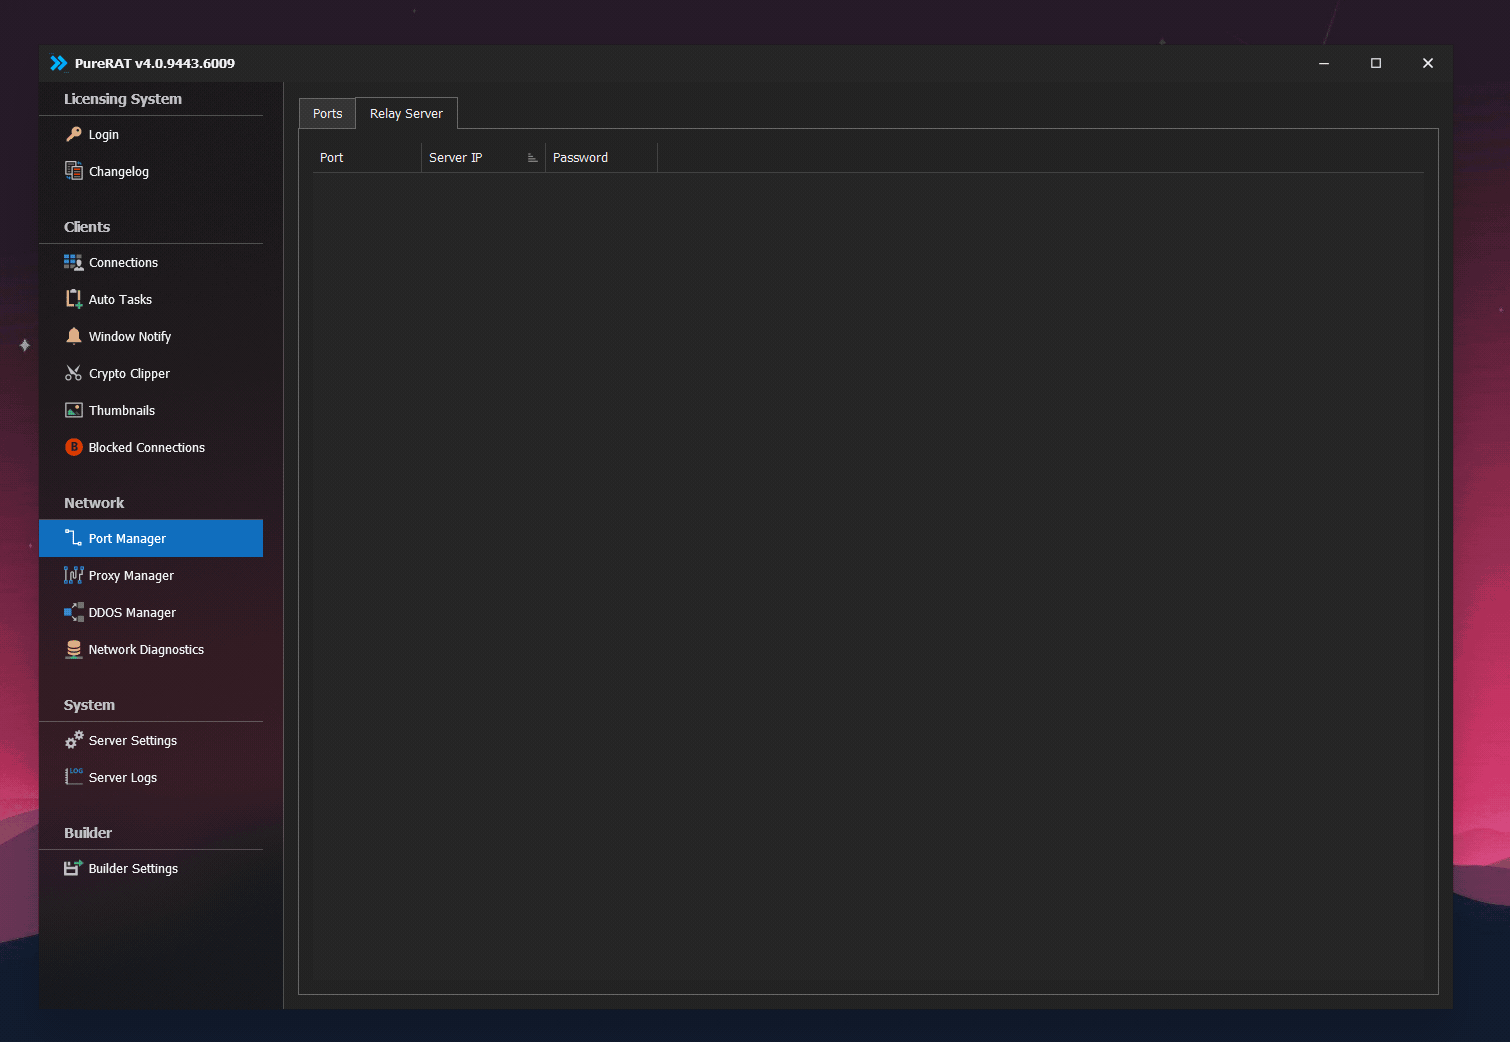Click the Builder section heading
The height and width of the screenshot is (1042, 1510).
pos(88,833)
